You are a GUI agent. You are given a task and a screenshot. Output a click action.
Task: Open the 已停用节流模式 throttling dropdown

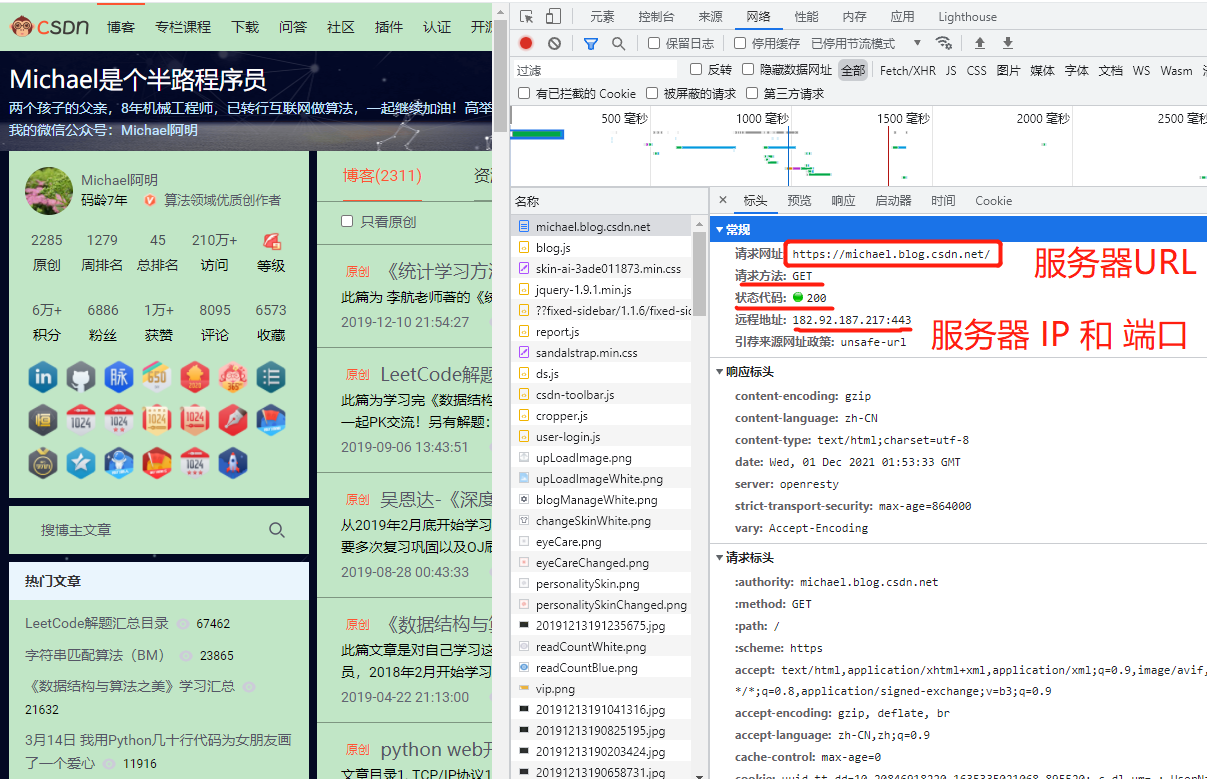[866, 43]
